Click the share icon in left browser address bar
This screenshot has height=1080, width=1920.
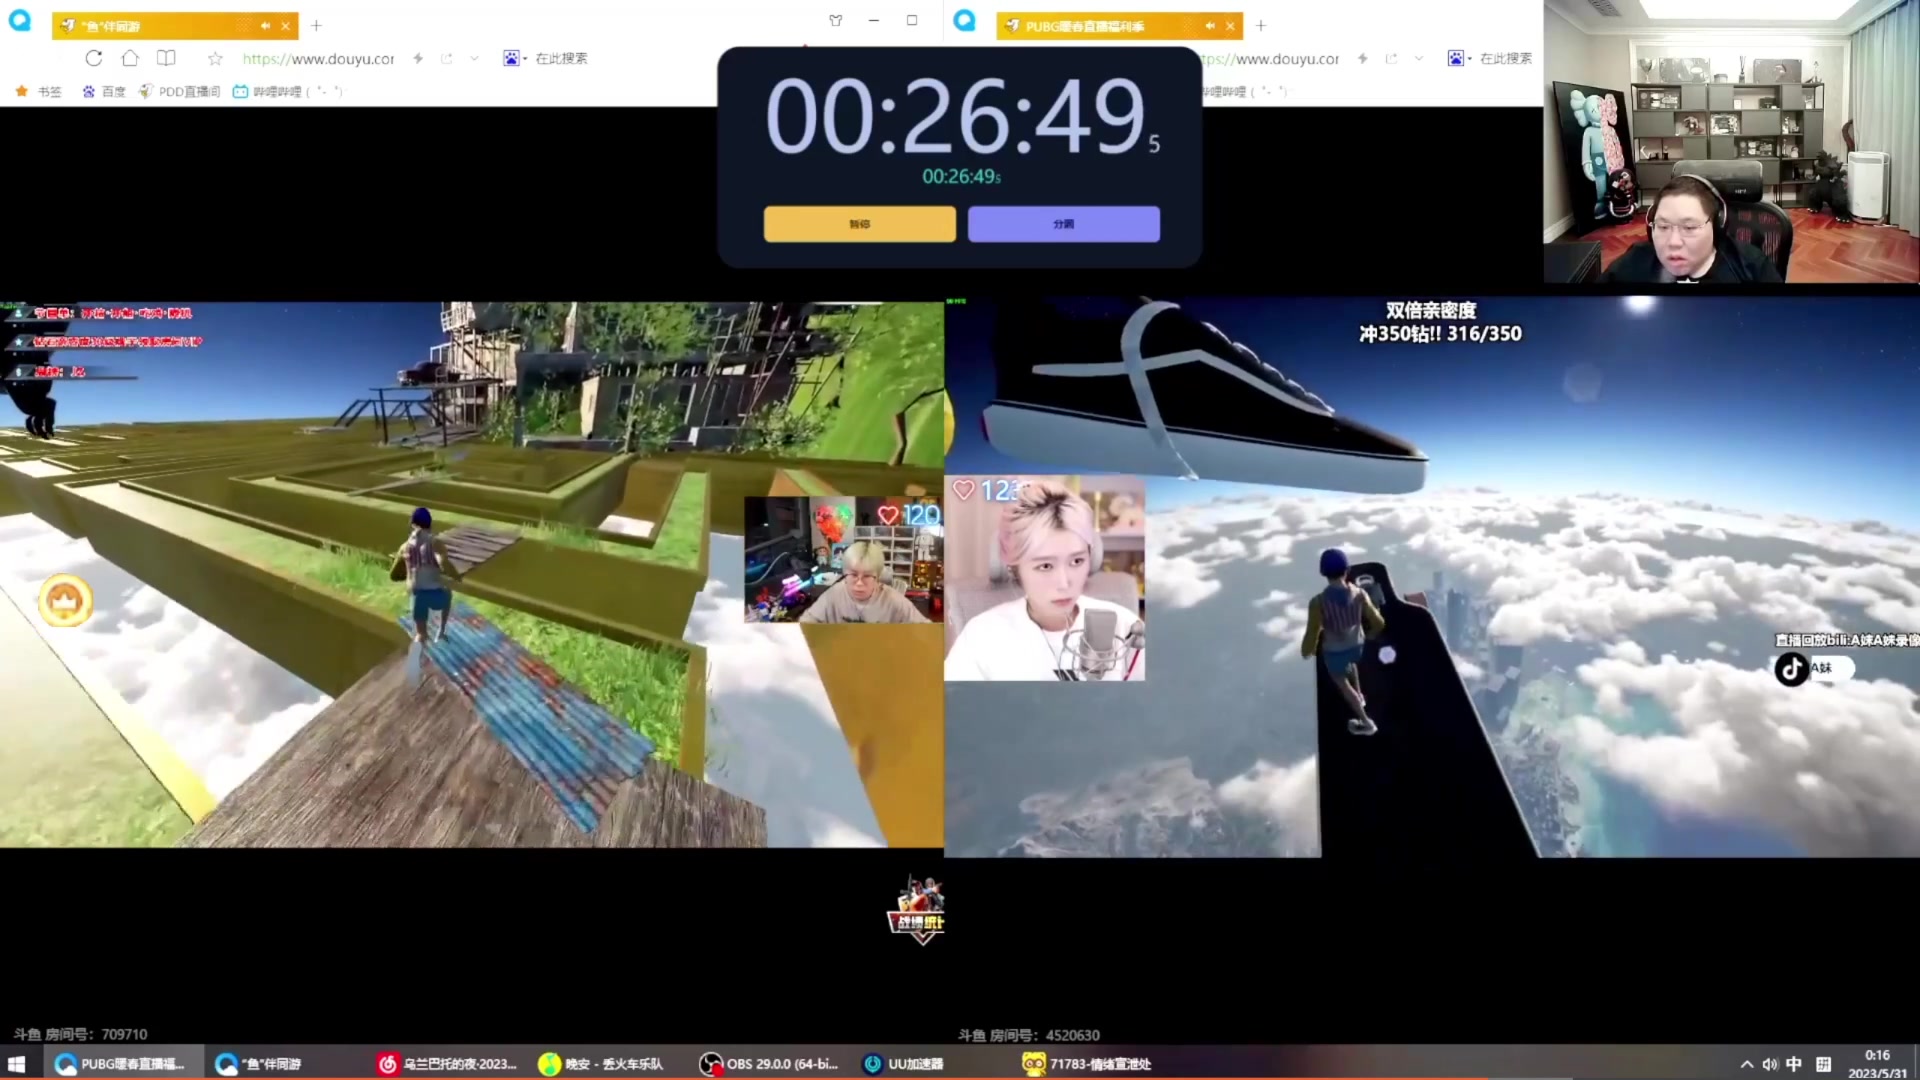tap(446, 59)
